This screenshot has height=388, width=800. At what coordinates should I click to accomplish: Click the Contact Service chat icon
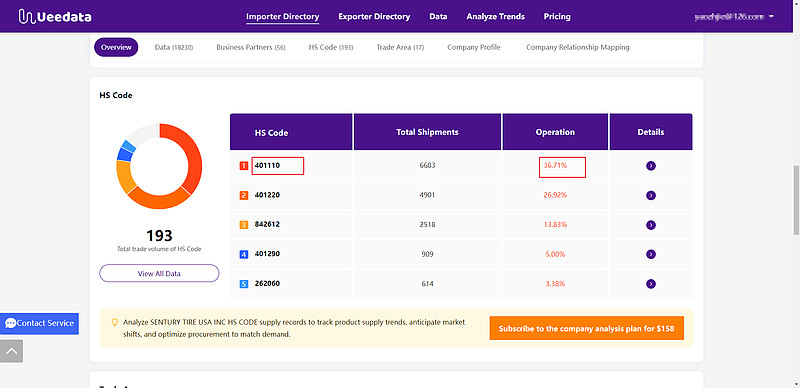(10, 323)
